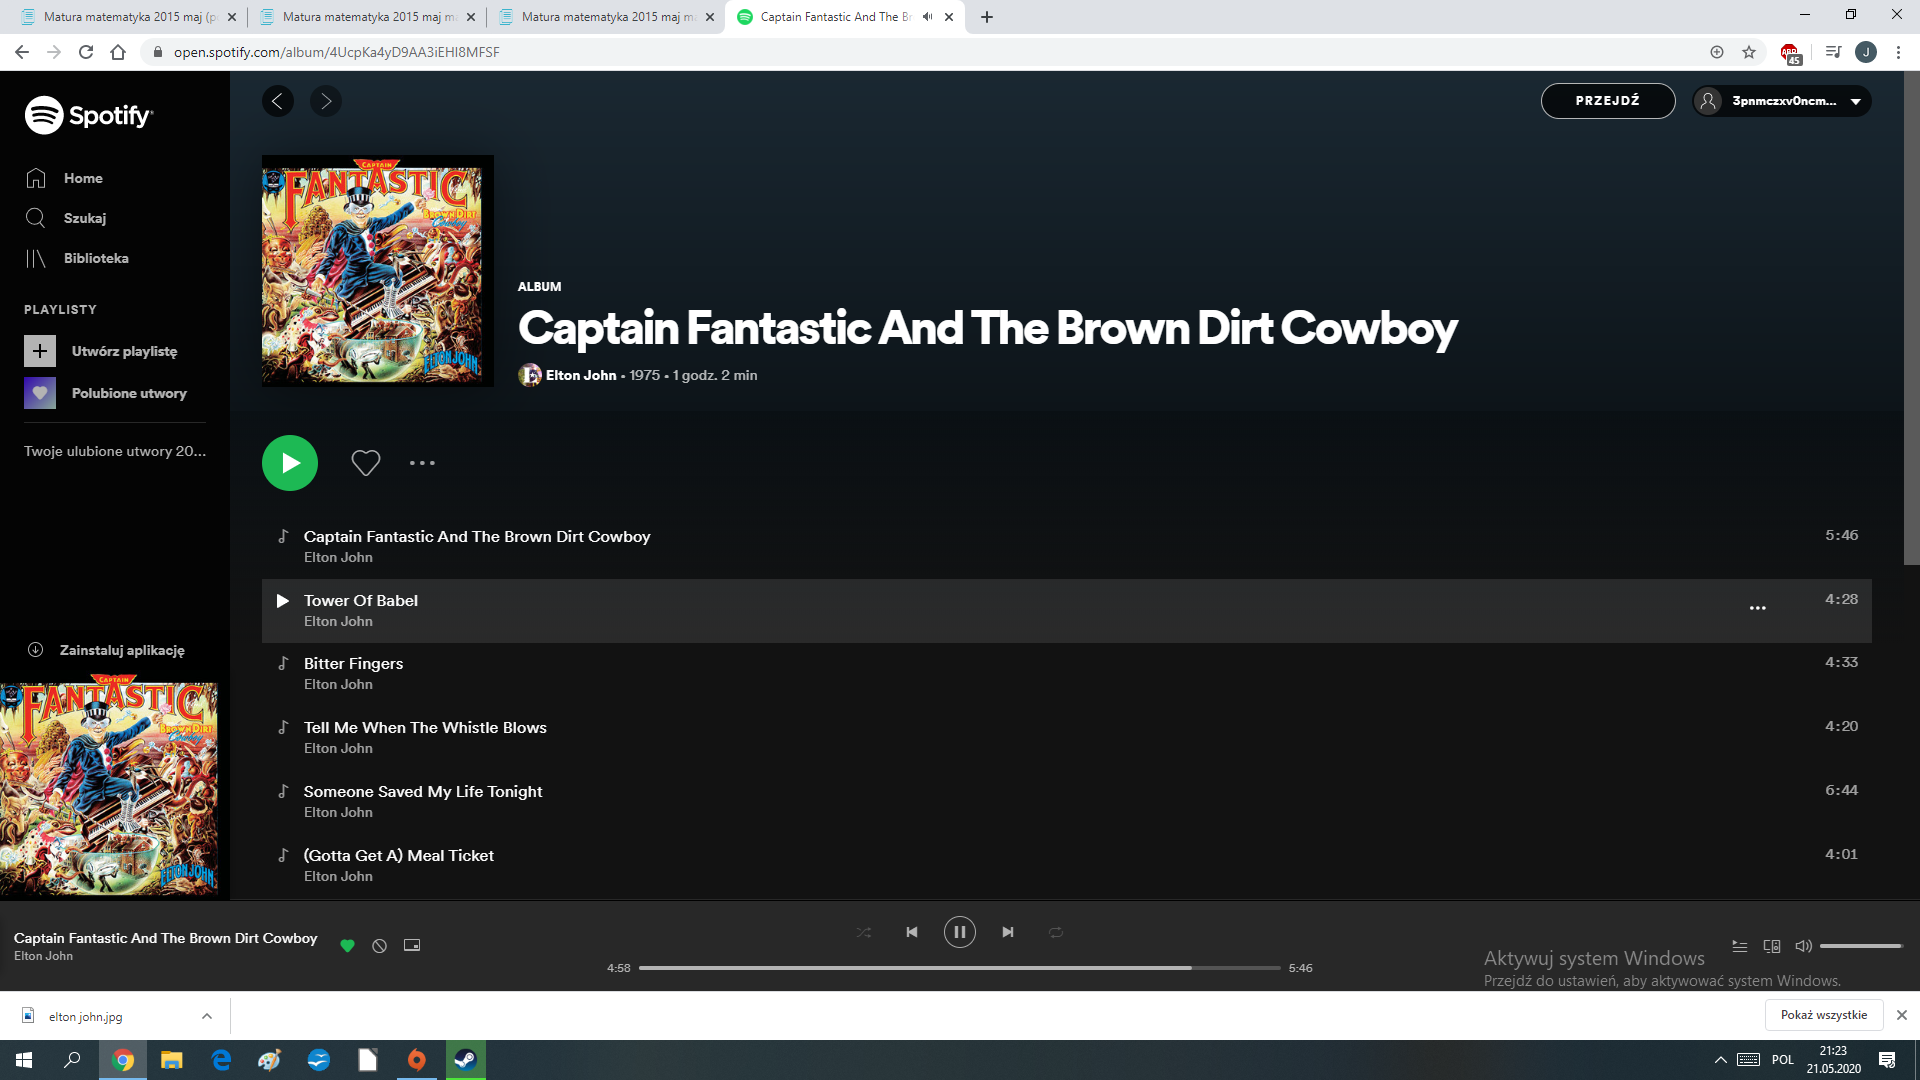Pause the current song
This screenshot has height=1080, width=1920.
coord(960,932)
